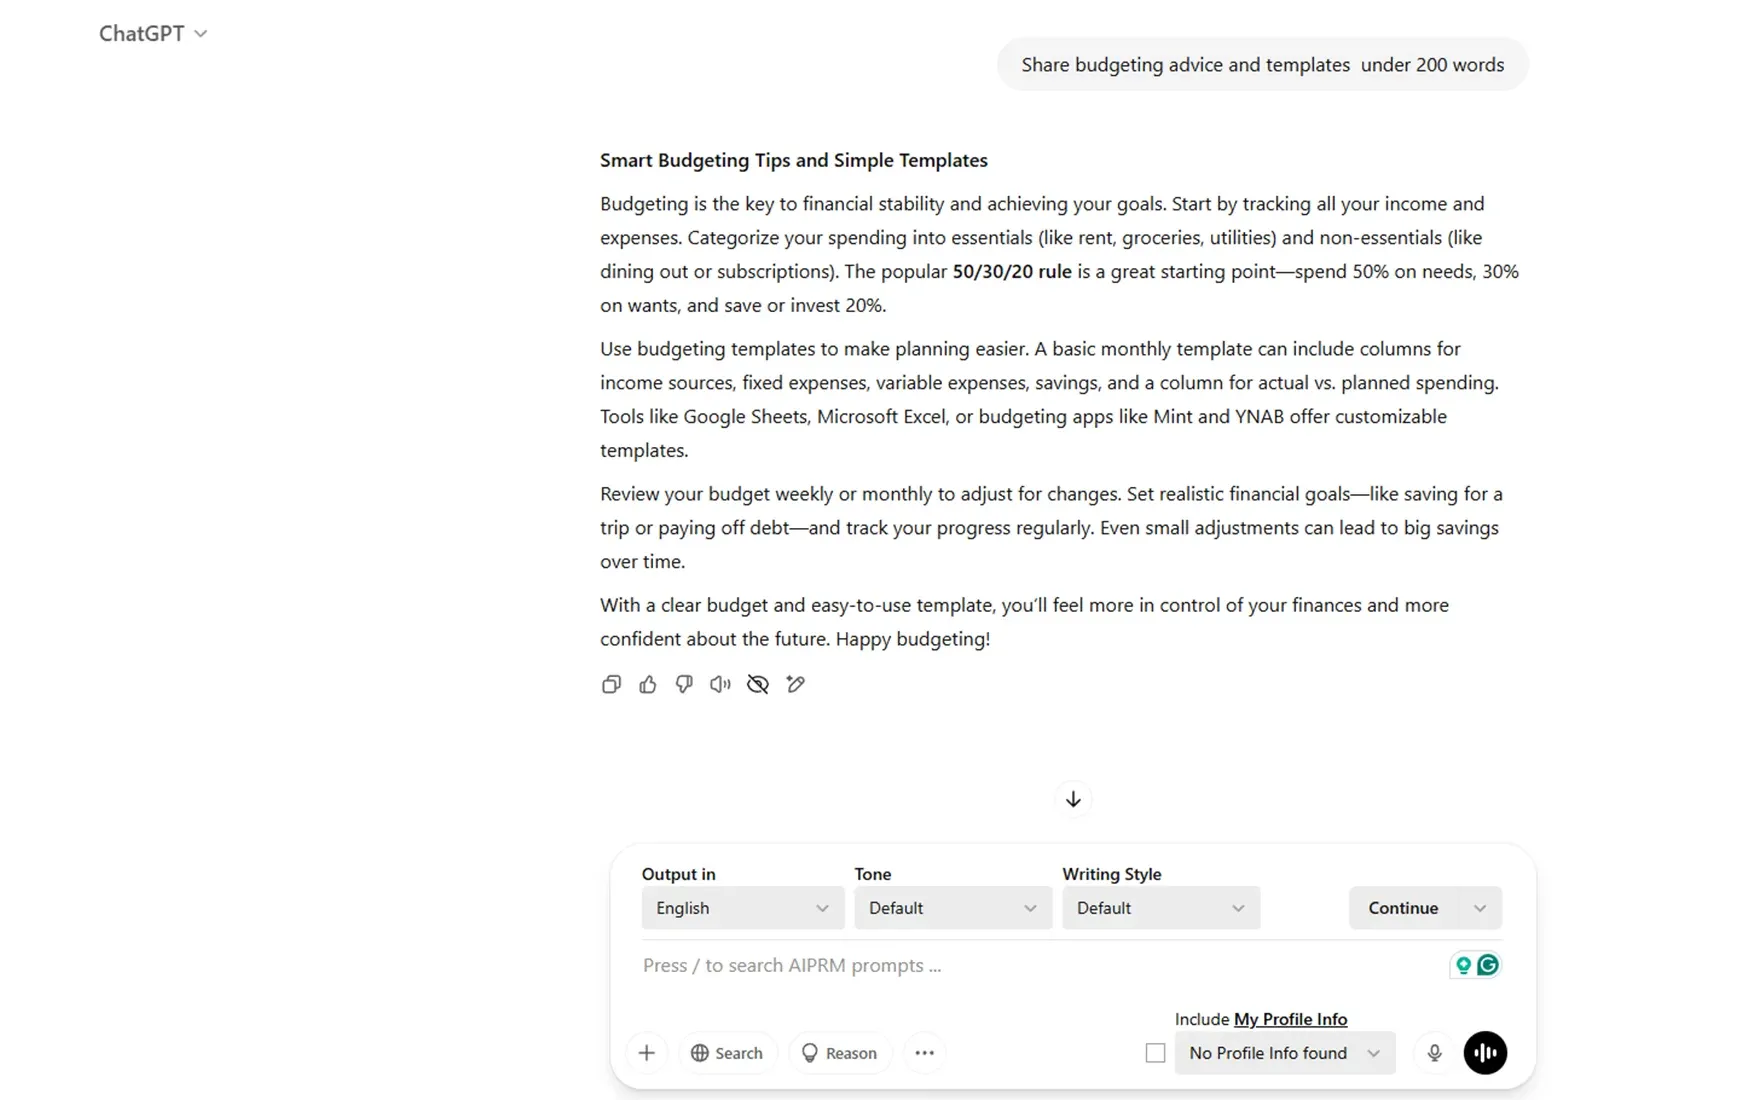Screen dimensions: 1760x1100
Task: Give the response a thumbs up
Action: click(x=648, y=684)
